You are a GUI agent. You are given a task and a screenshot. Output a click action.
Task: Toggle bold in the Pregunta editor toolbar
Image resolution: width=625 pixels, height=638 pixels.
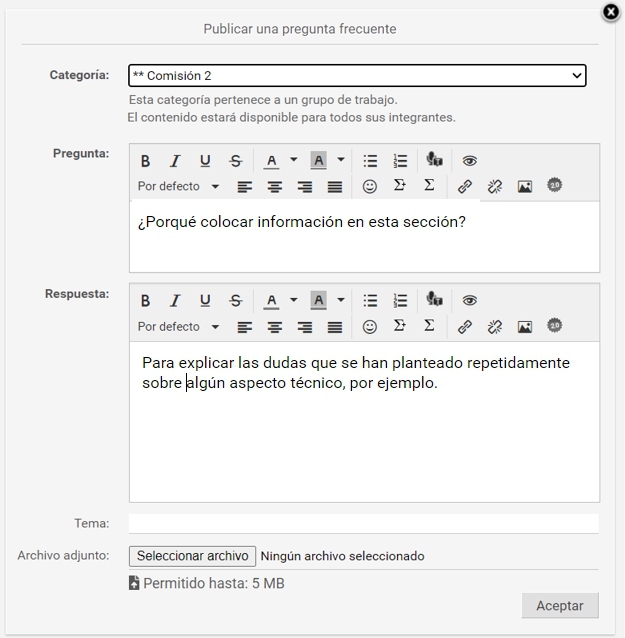(145, 161)
